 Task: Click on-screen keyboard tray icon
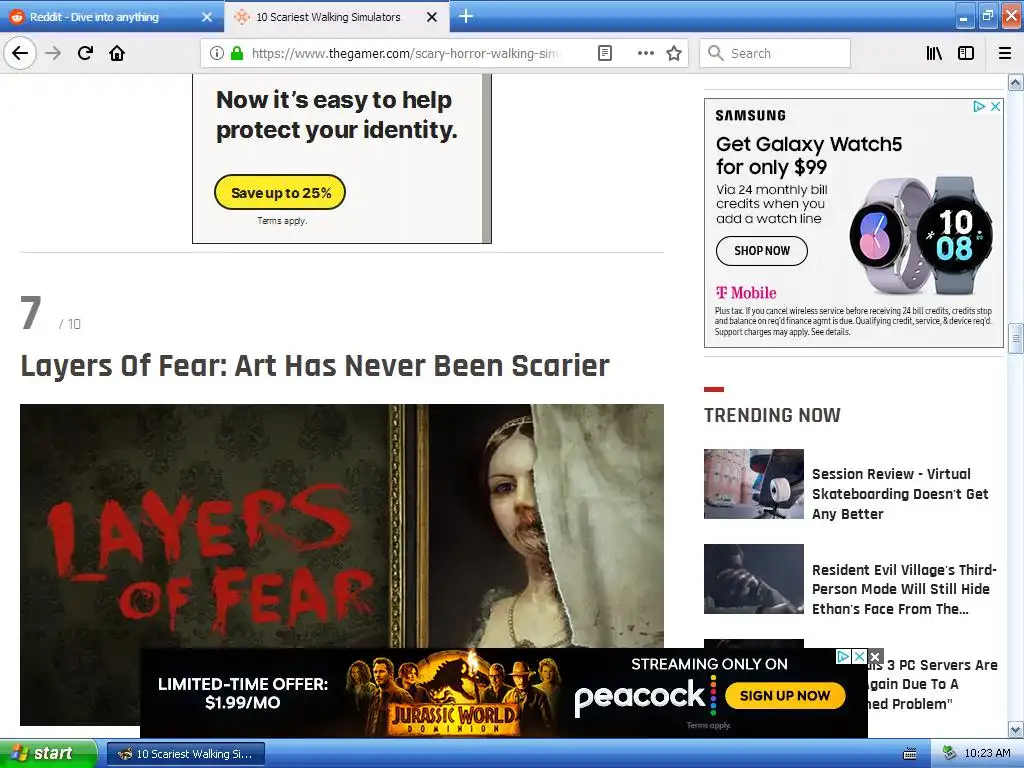[x=910, y=754]
